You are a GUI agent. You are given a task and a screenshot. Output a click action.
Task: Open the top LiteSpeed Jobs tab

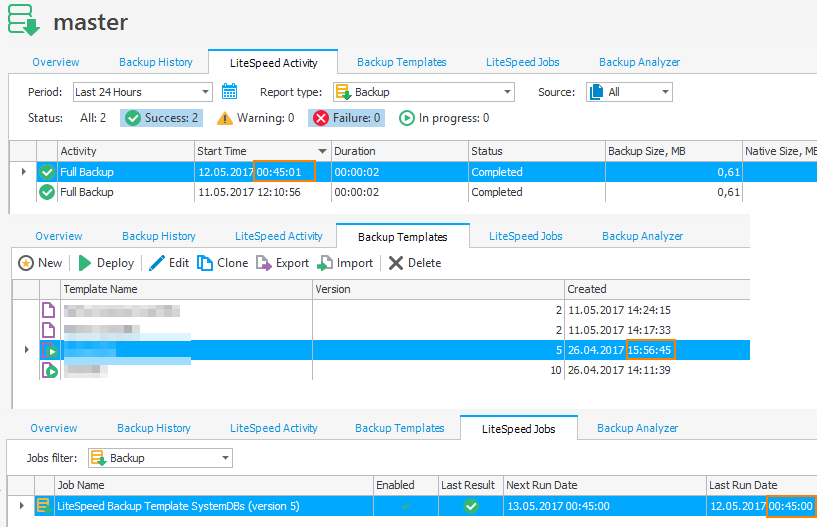click(x=523, y=62)
